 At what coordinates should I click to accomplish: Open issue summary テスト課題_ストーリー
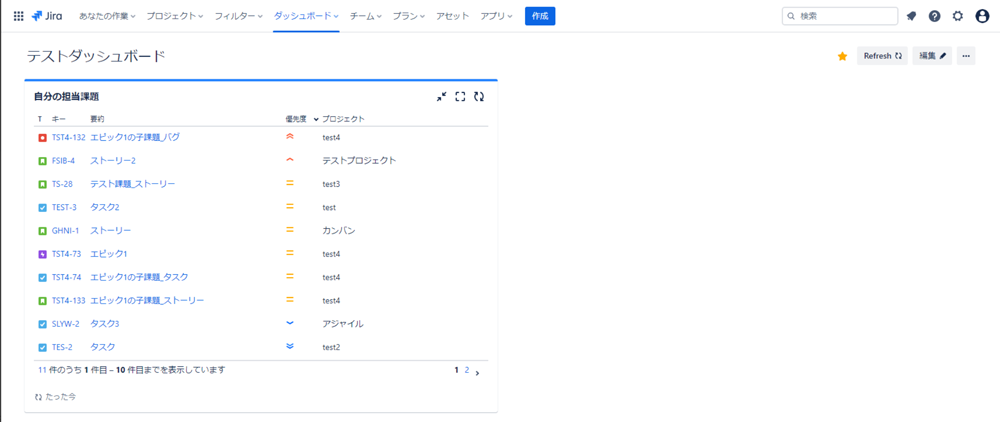click(x=133, y=184)
